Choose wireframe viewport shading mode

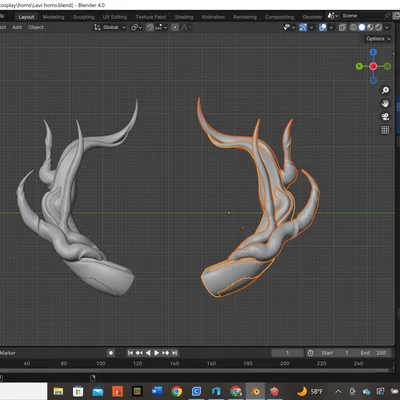[x=353, y=27]
